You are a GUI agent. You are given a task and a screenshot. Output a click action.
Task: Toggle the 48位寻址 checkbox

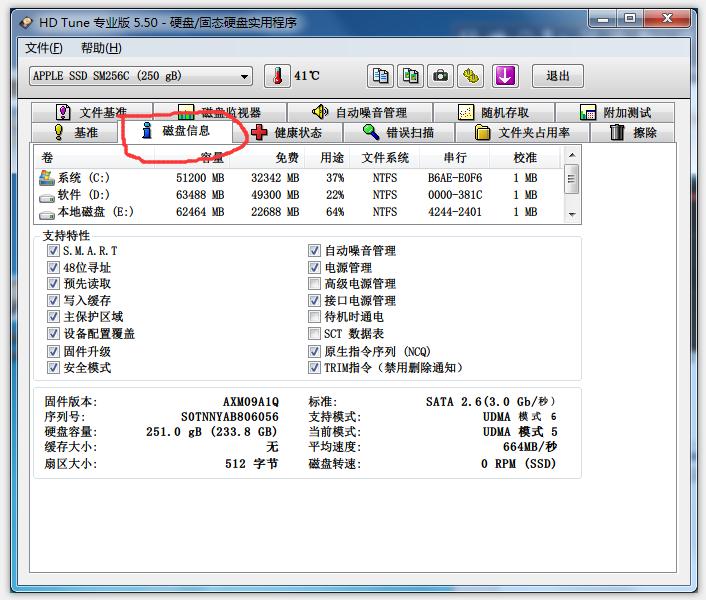pyautogui.click(x=53, y=267)
